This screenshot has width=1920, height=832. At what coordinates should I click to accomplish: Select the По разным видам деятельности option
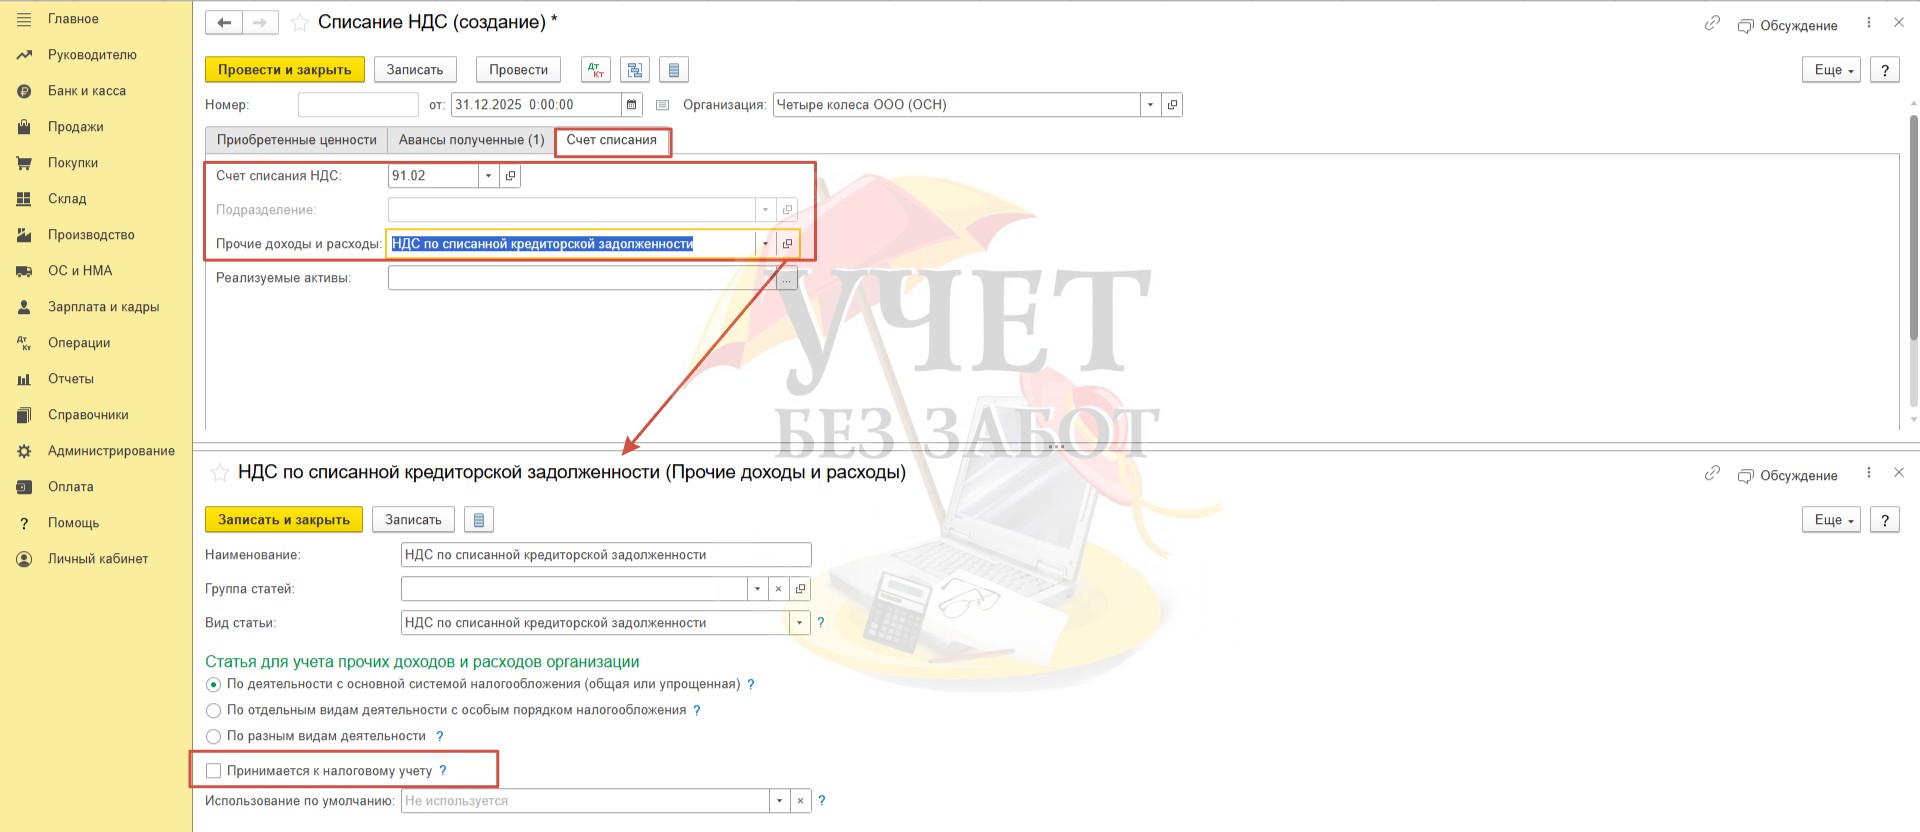click(213, 737)
